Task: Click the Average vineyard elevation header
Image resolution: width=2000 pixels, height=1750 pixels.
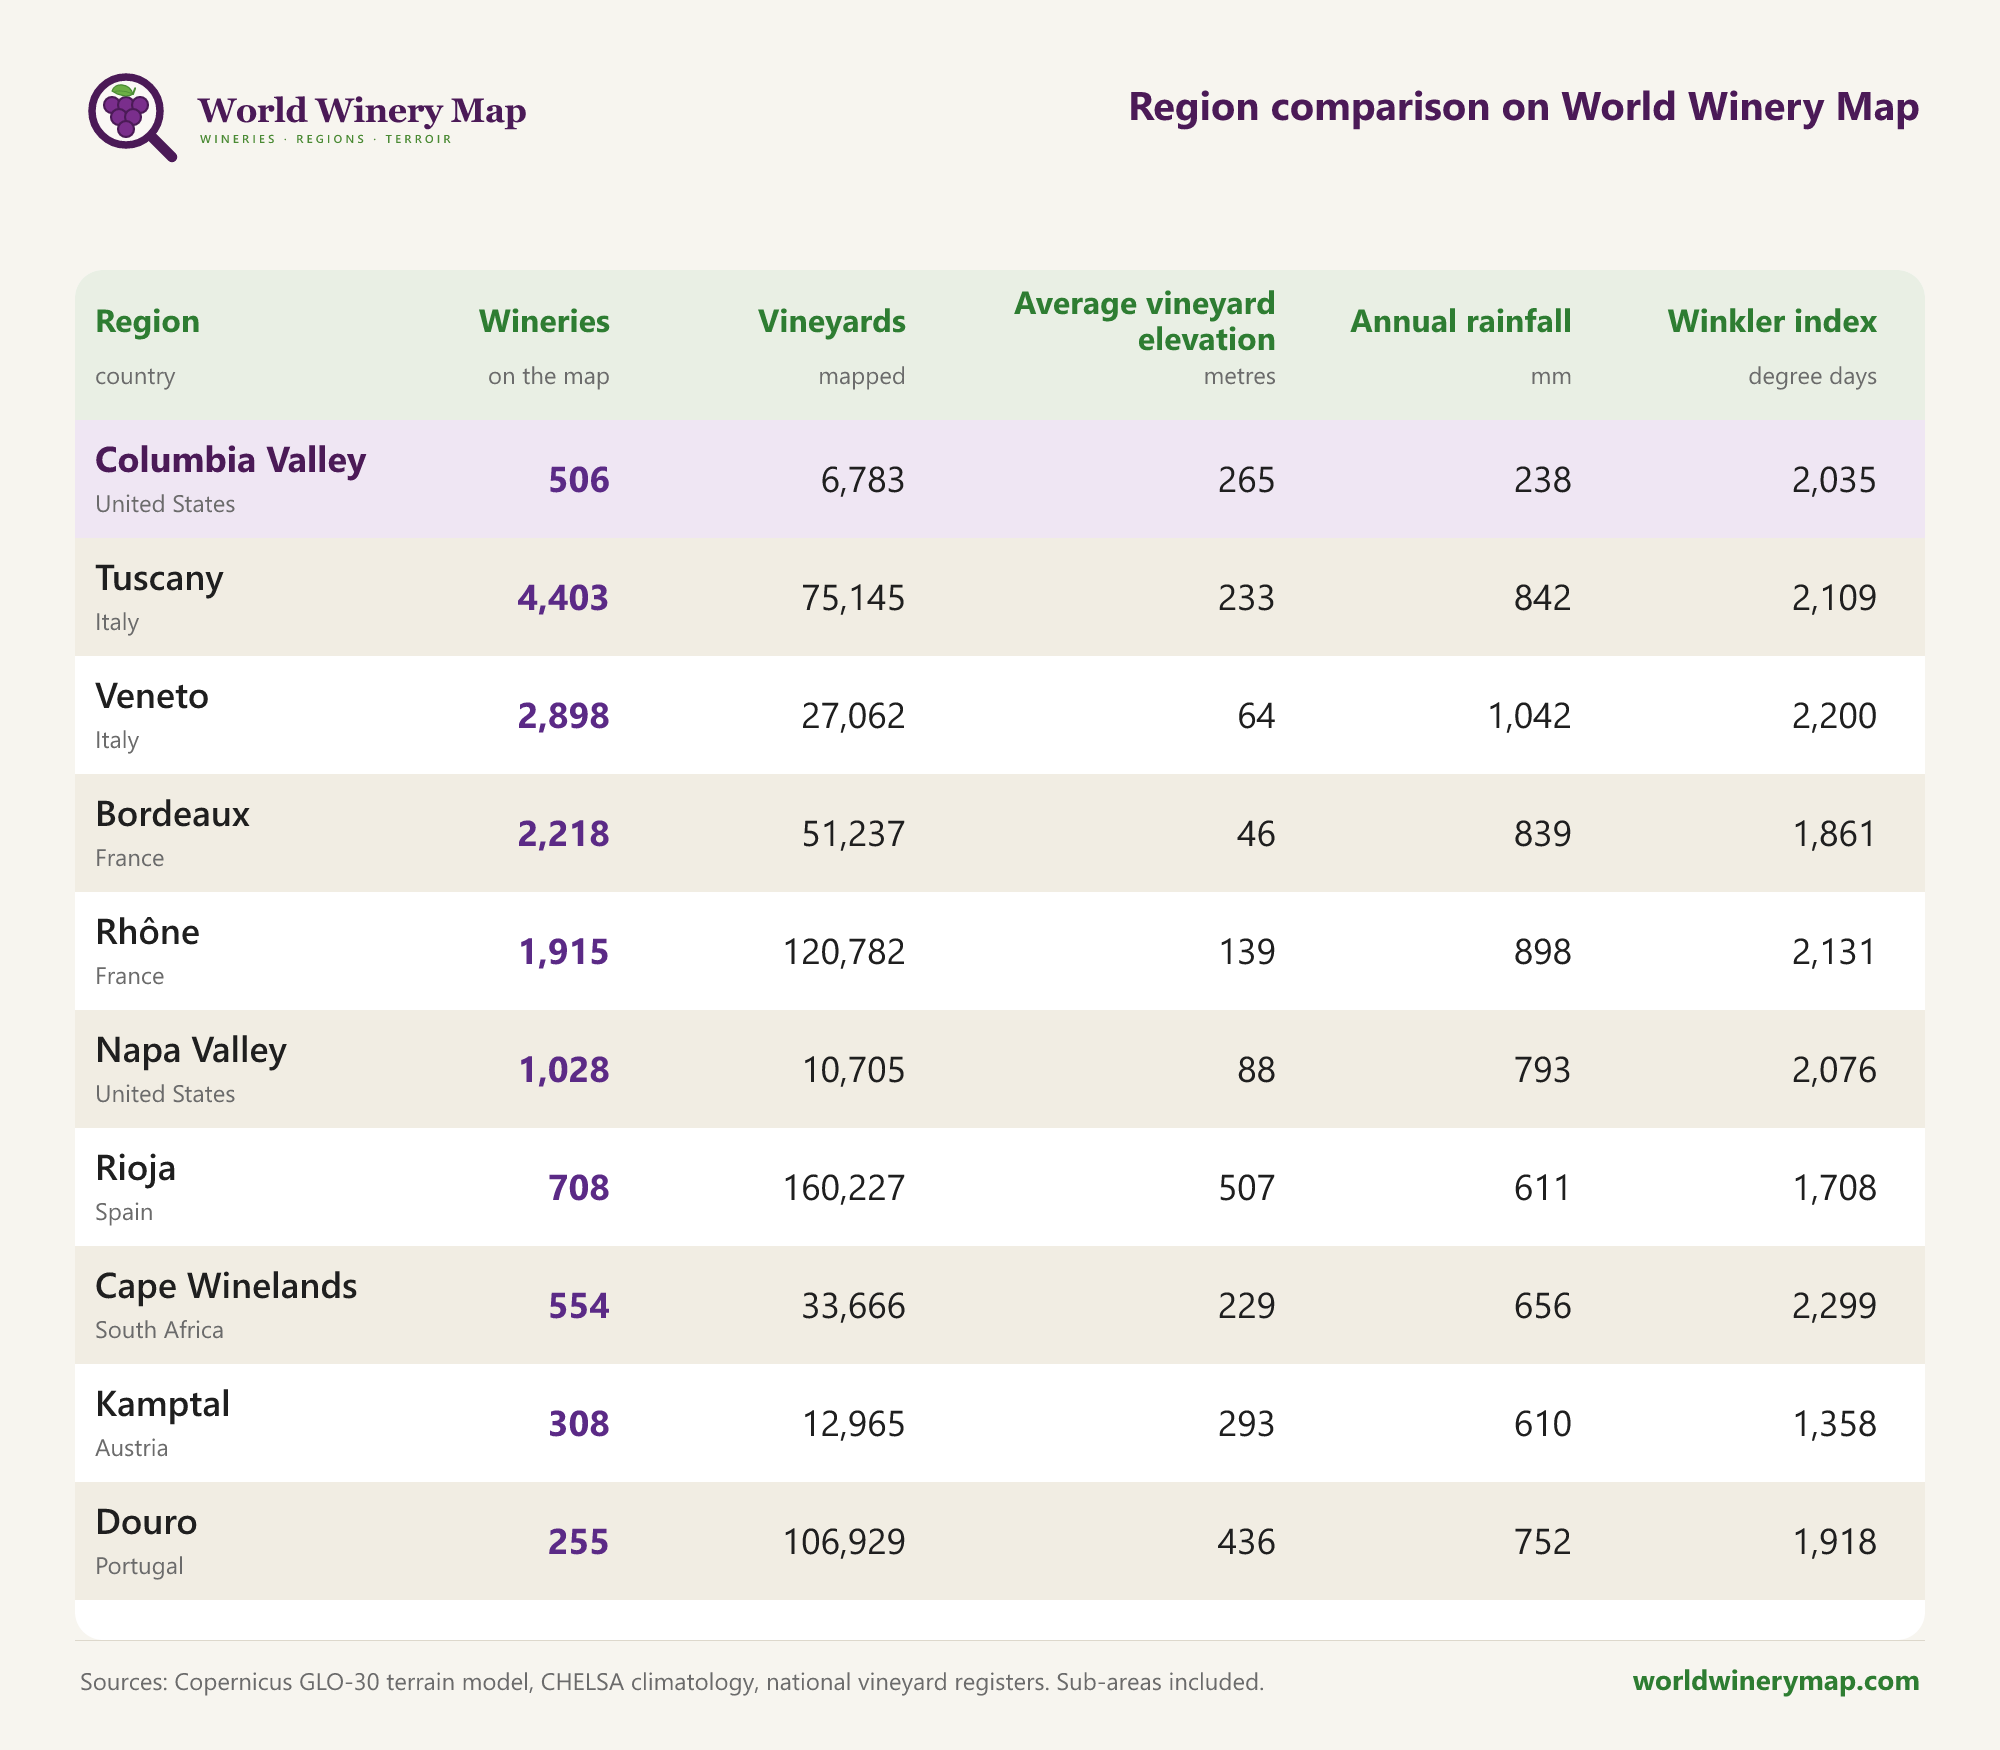Action: coord(1144,321)
